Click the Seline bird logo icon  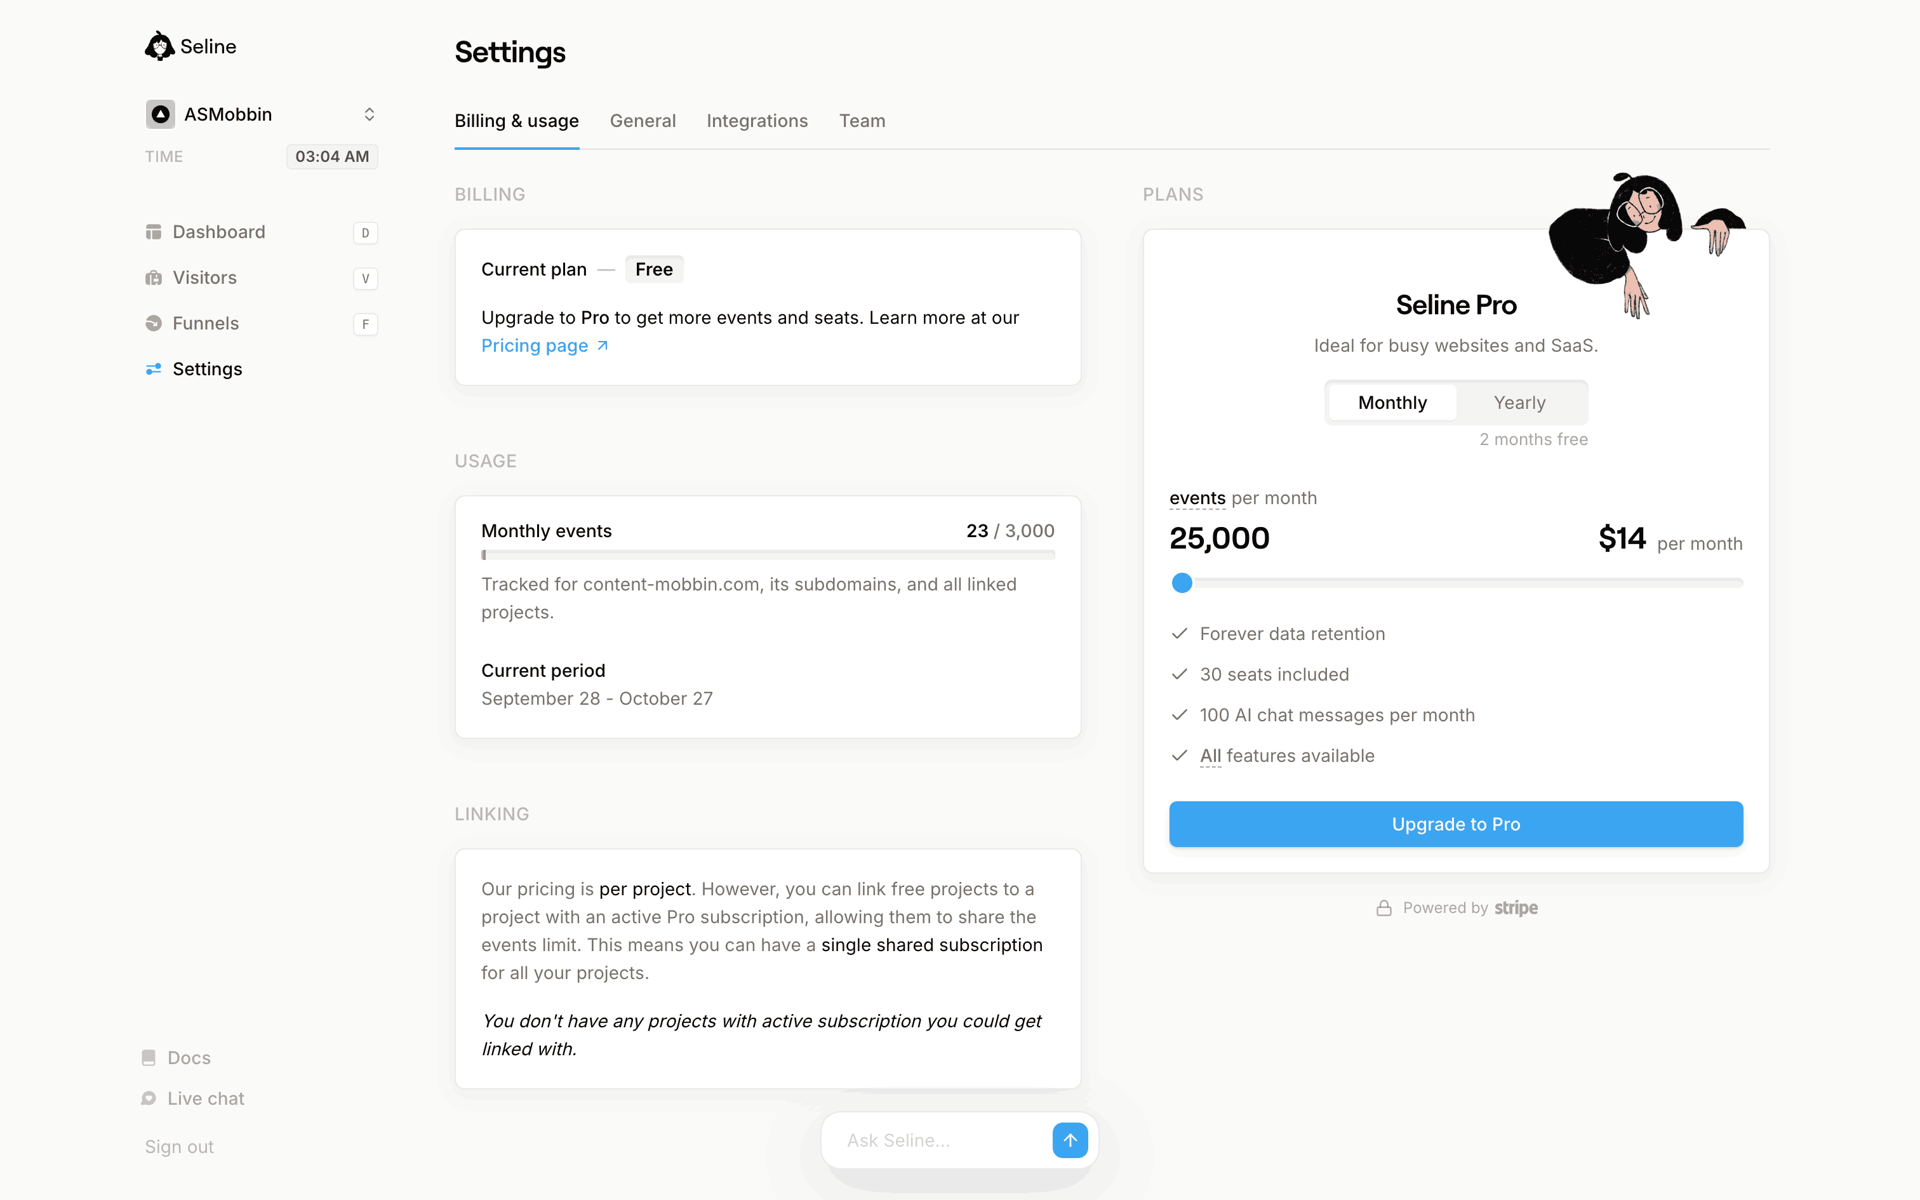coord(159,46)
